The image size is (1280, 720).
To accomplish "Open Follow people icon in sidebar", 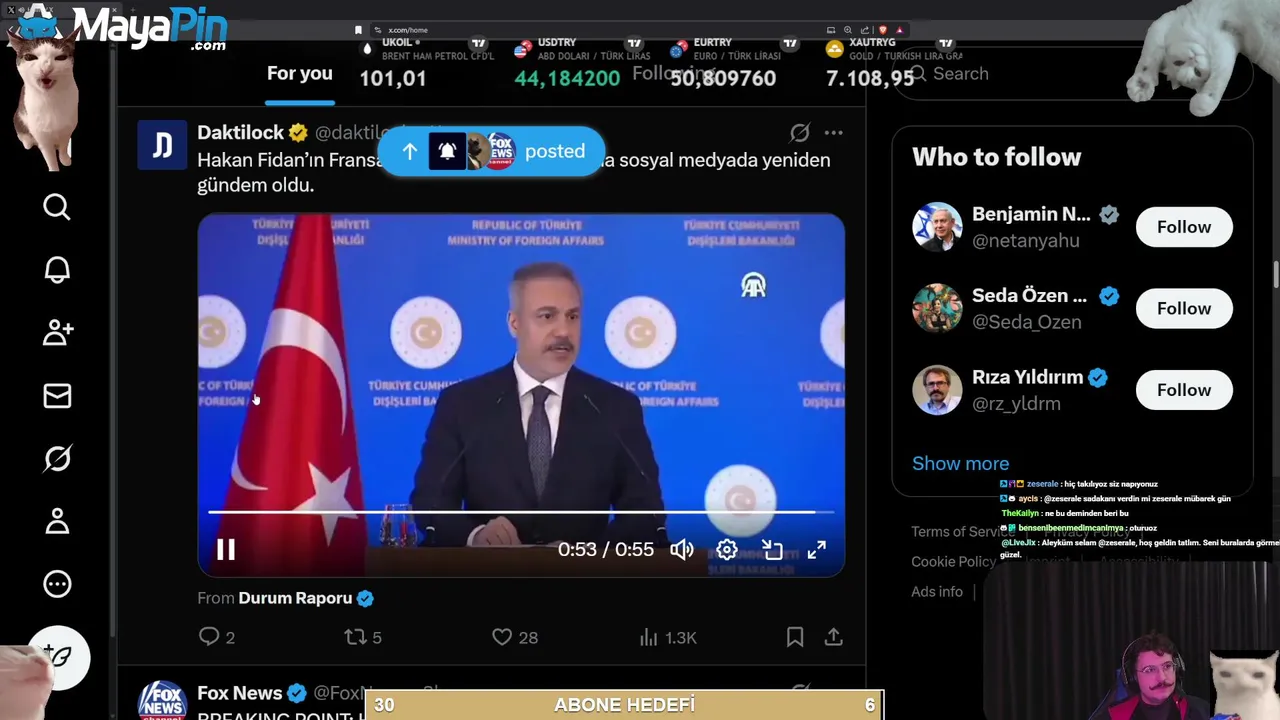I will pyautogui.click(x=57, y=333).
